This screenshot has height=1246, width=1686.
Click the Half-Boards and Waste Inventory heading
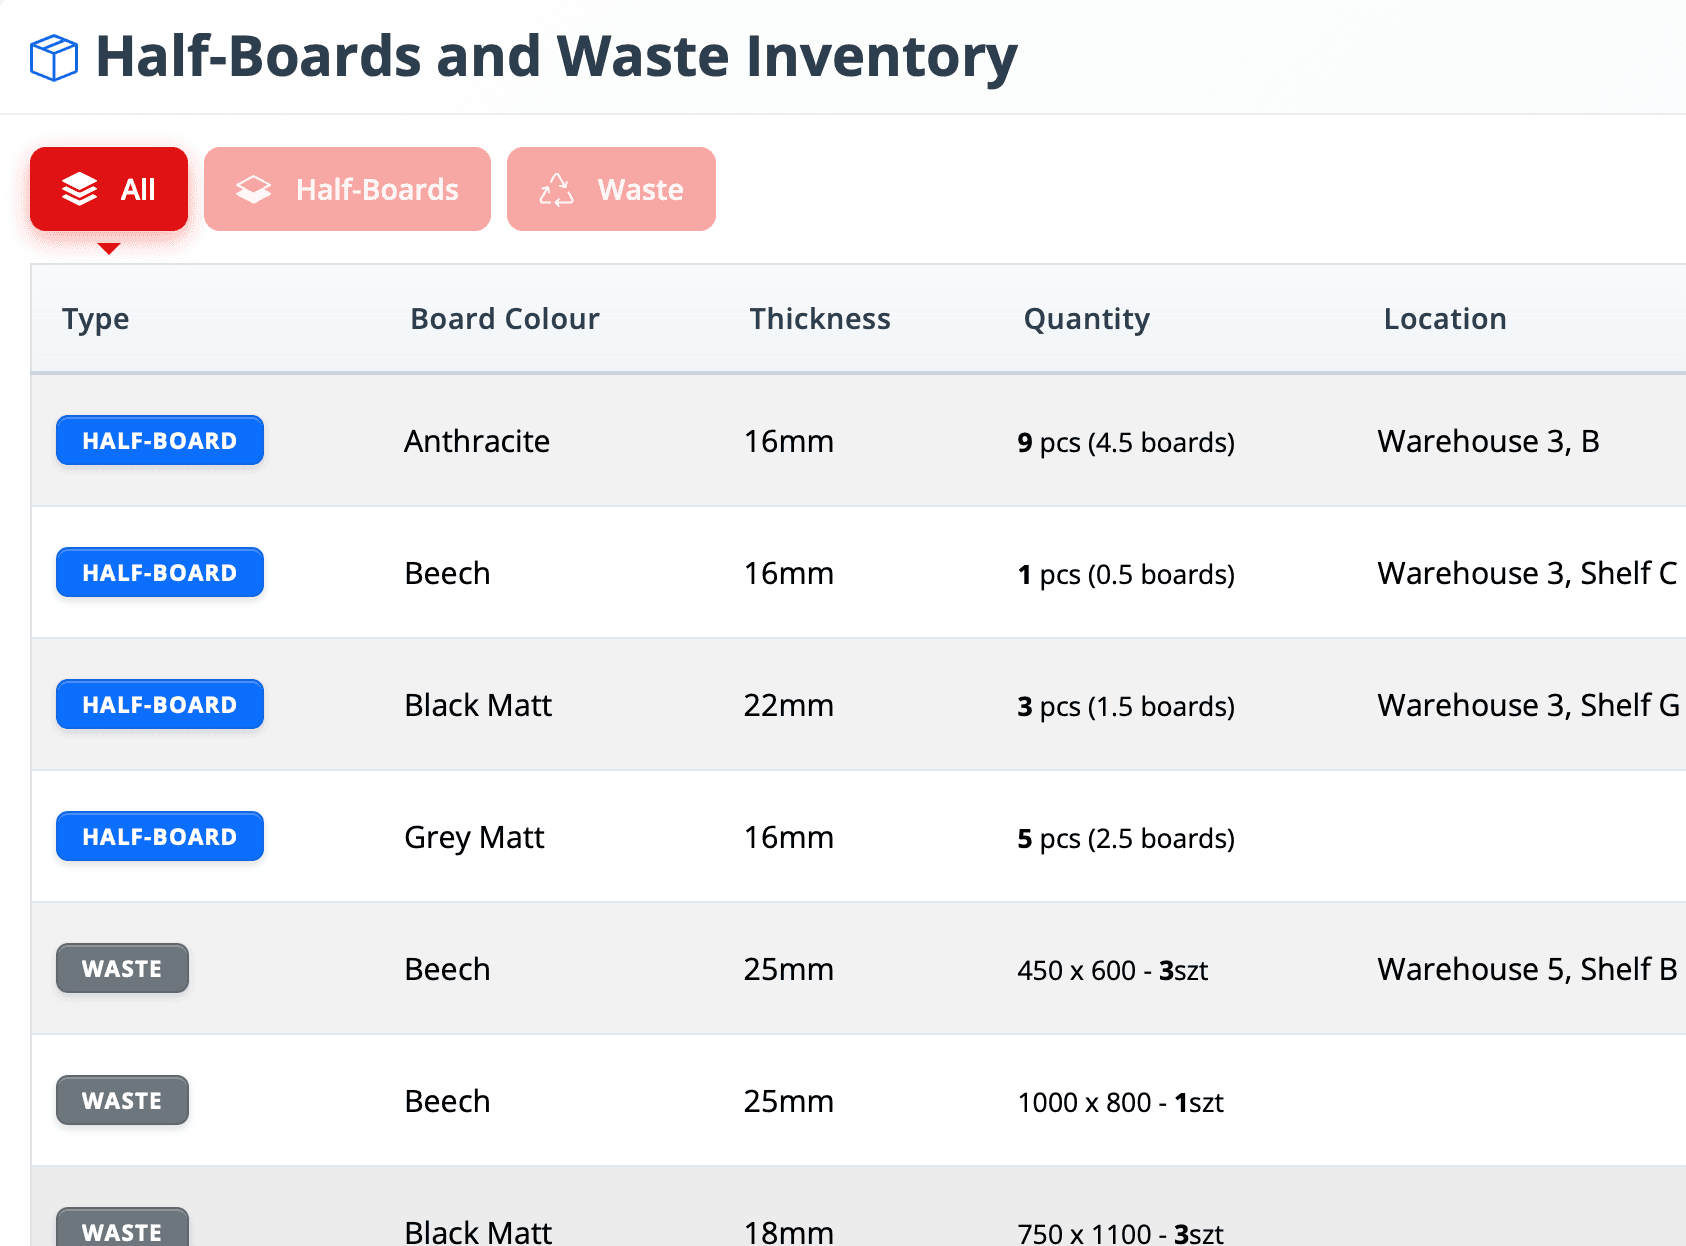555,56
